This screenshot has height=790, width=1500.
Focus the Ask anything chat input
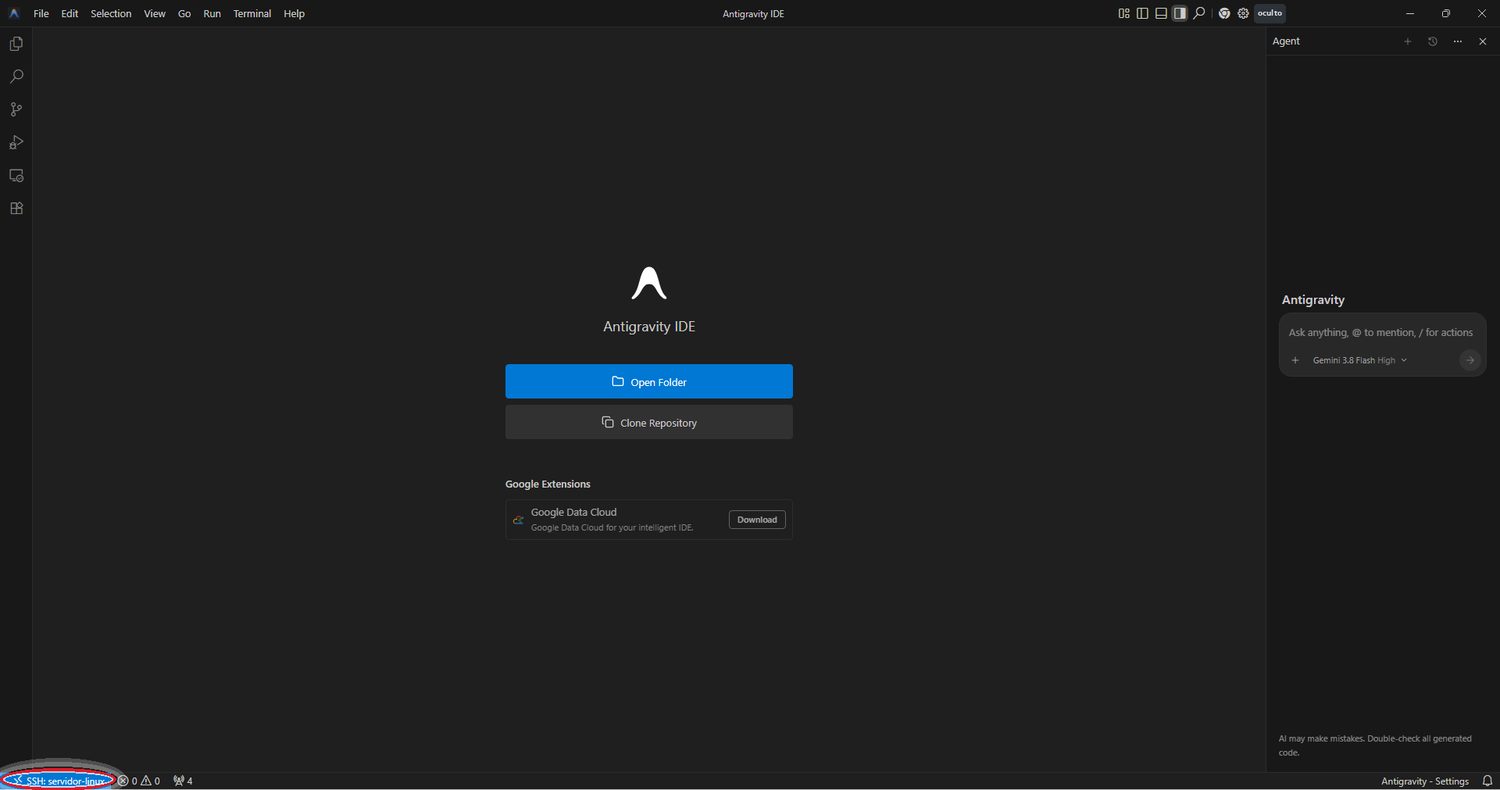point(1382,332)
